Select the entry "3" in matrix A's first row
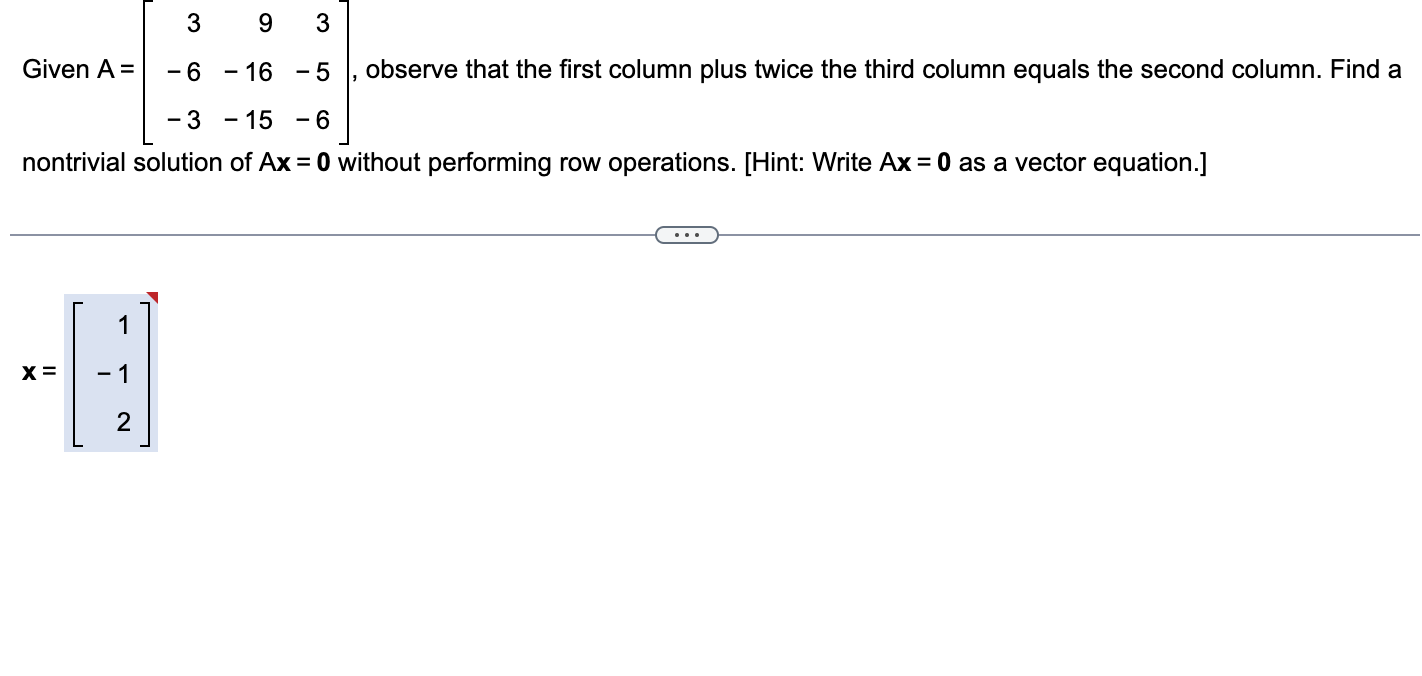Screen dimensions: 1422x676 tap(193, 25)
